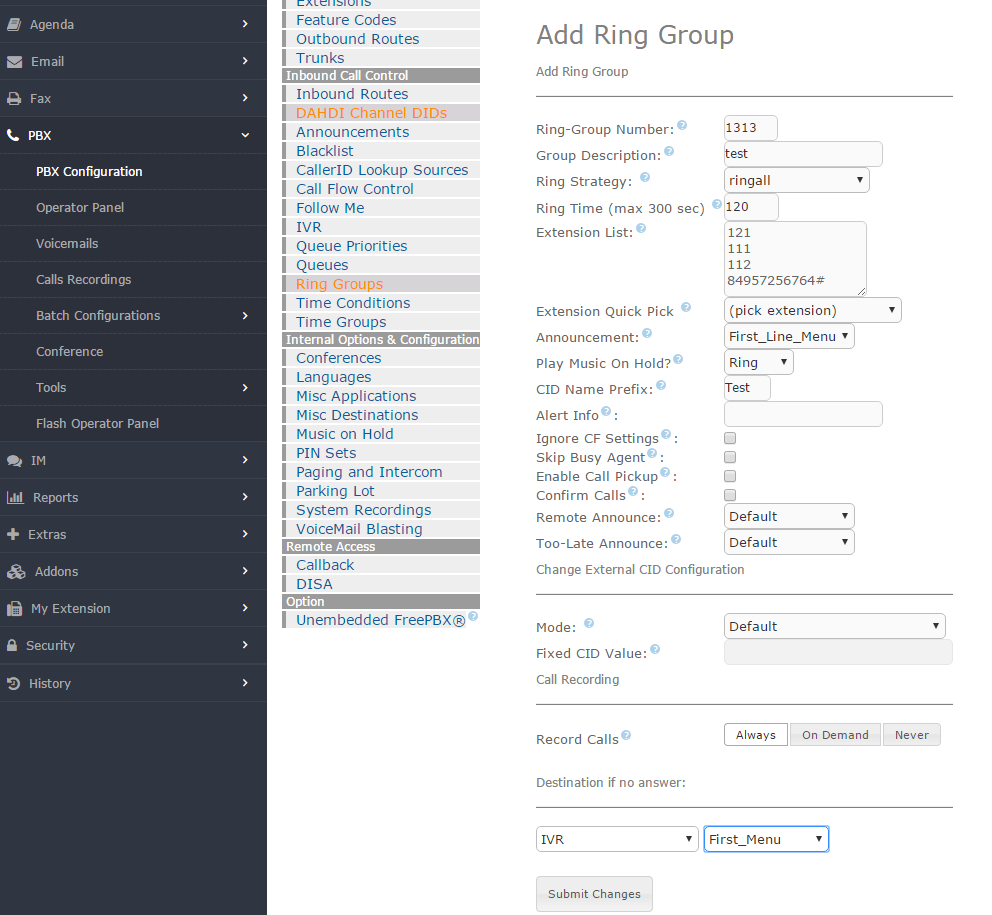Tick the Confirm Calls checkbox

click(730, 495)
